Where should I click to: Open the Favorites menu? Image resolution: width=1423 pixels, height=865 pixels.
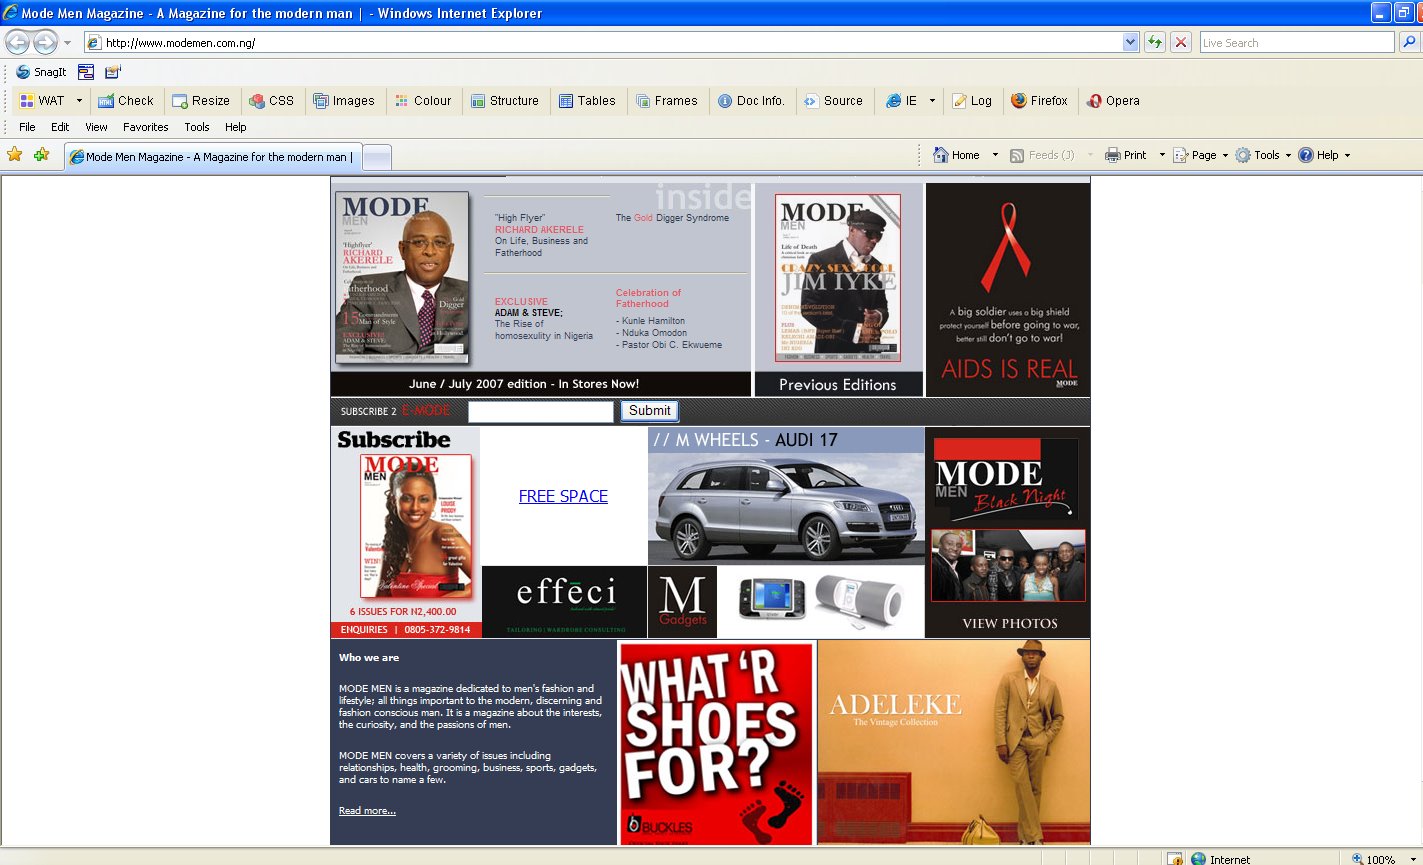pyautogui.click(x=146, y=127)
